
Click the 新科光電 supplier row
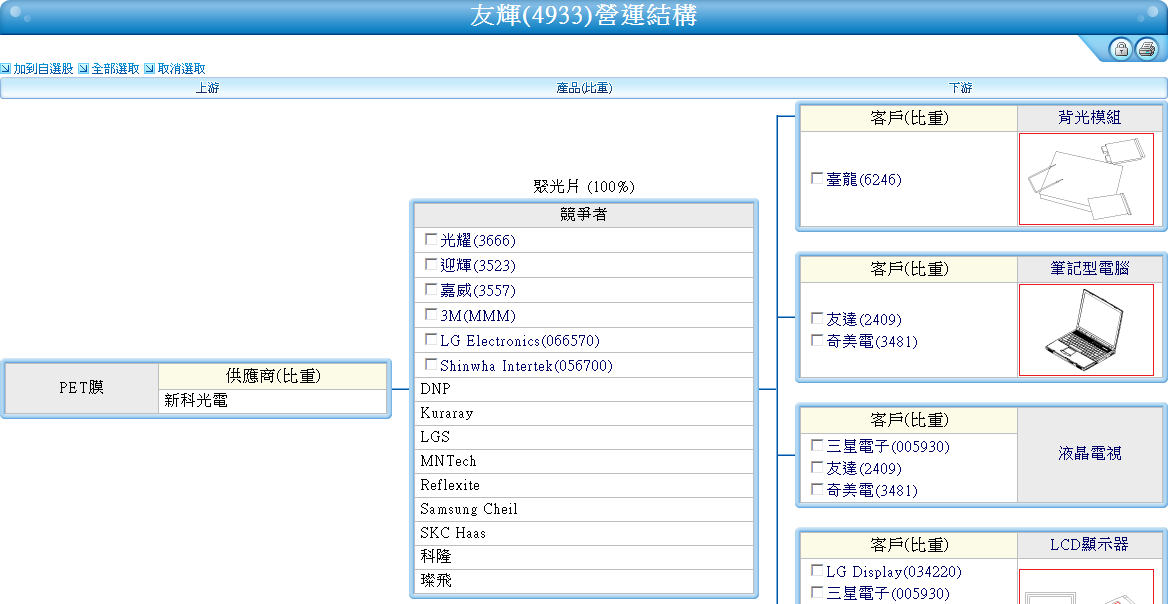(273, 401)
